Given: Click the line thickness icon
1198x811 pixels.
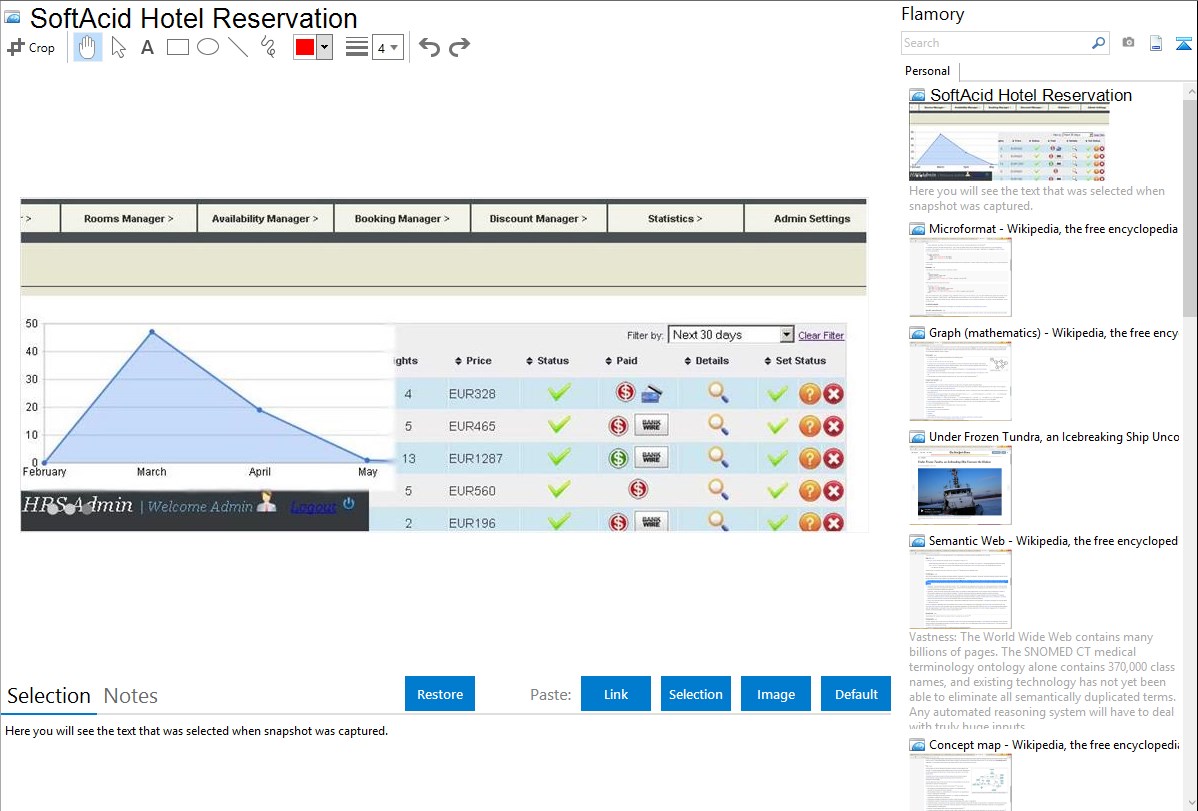Looking at the screenshot, I should click(356, 47).
